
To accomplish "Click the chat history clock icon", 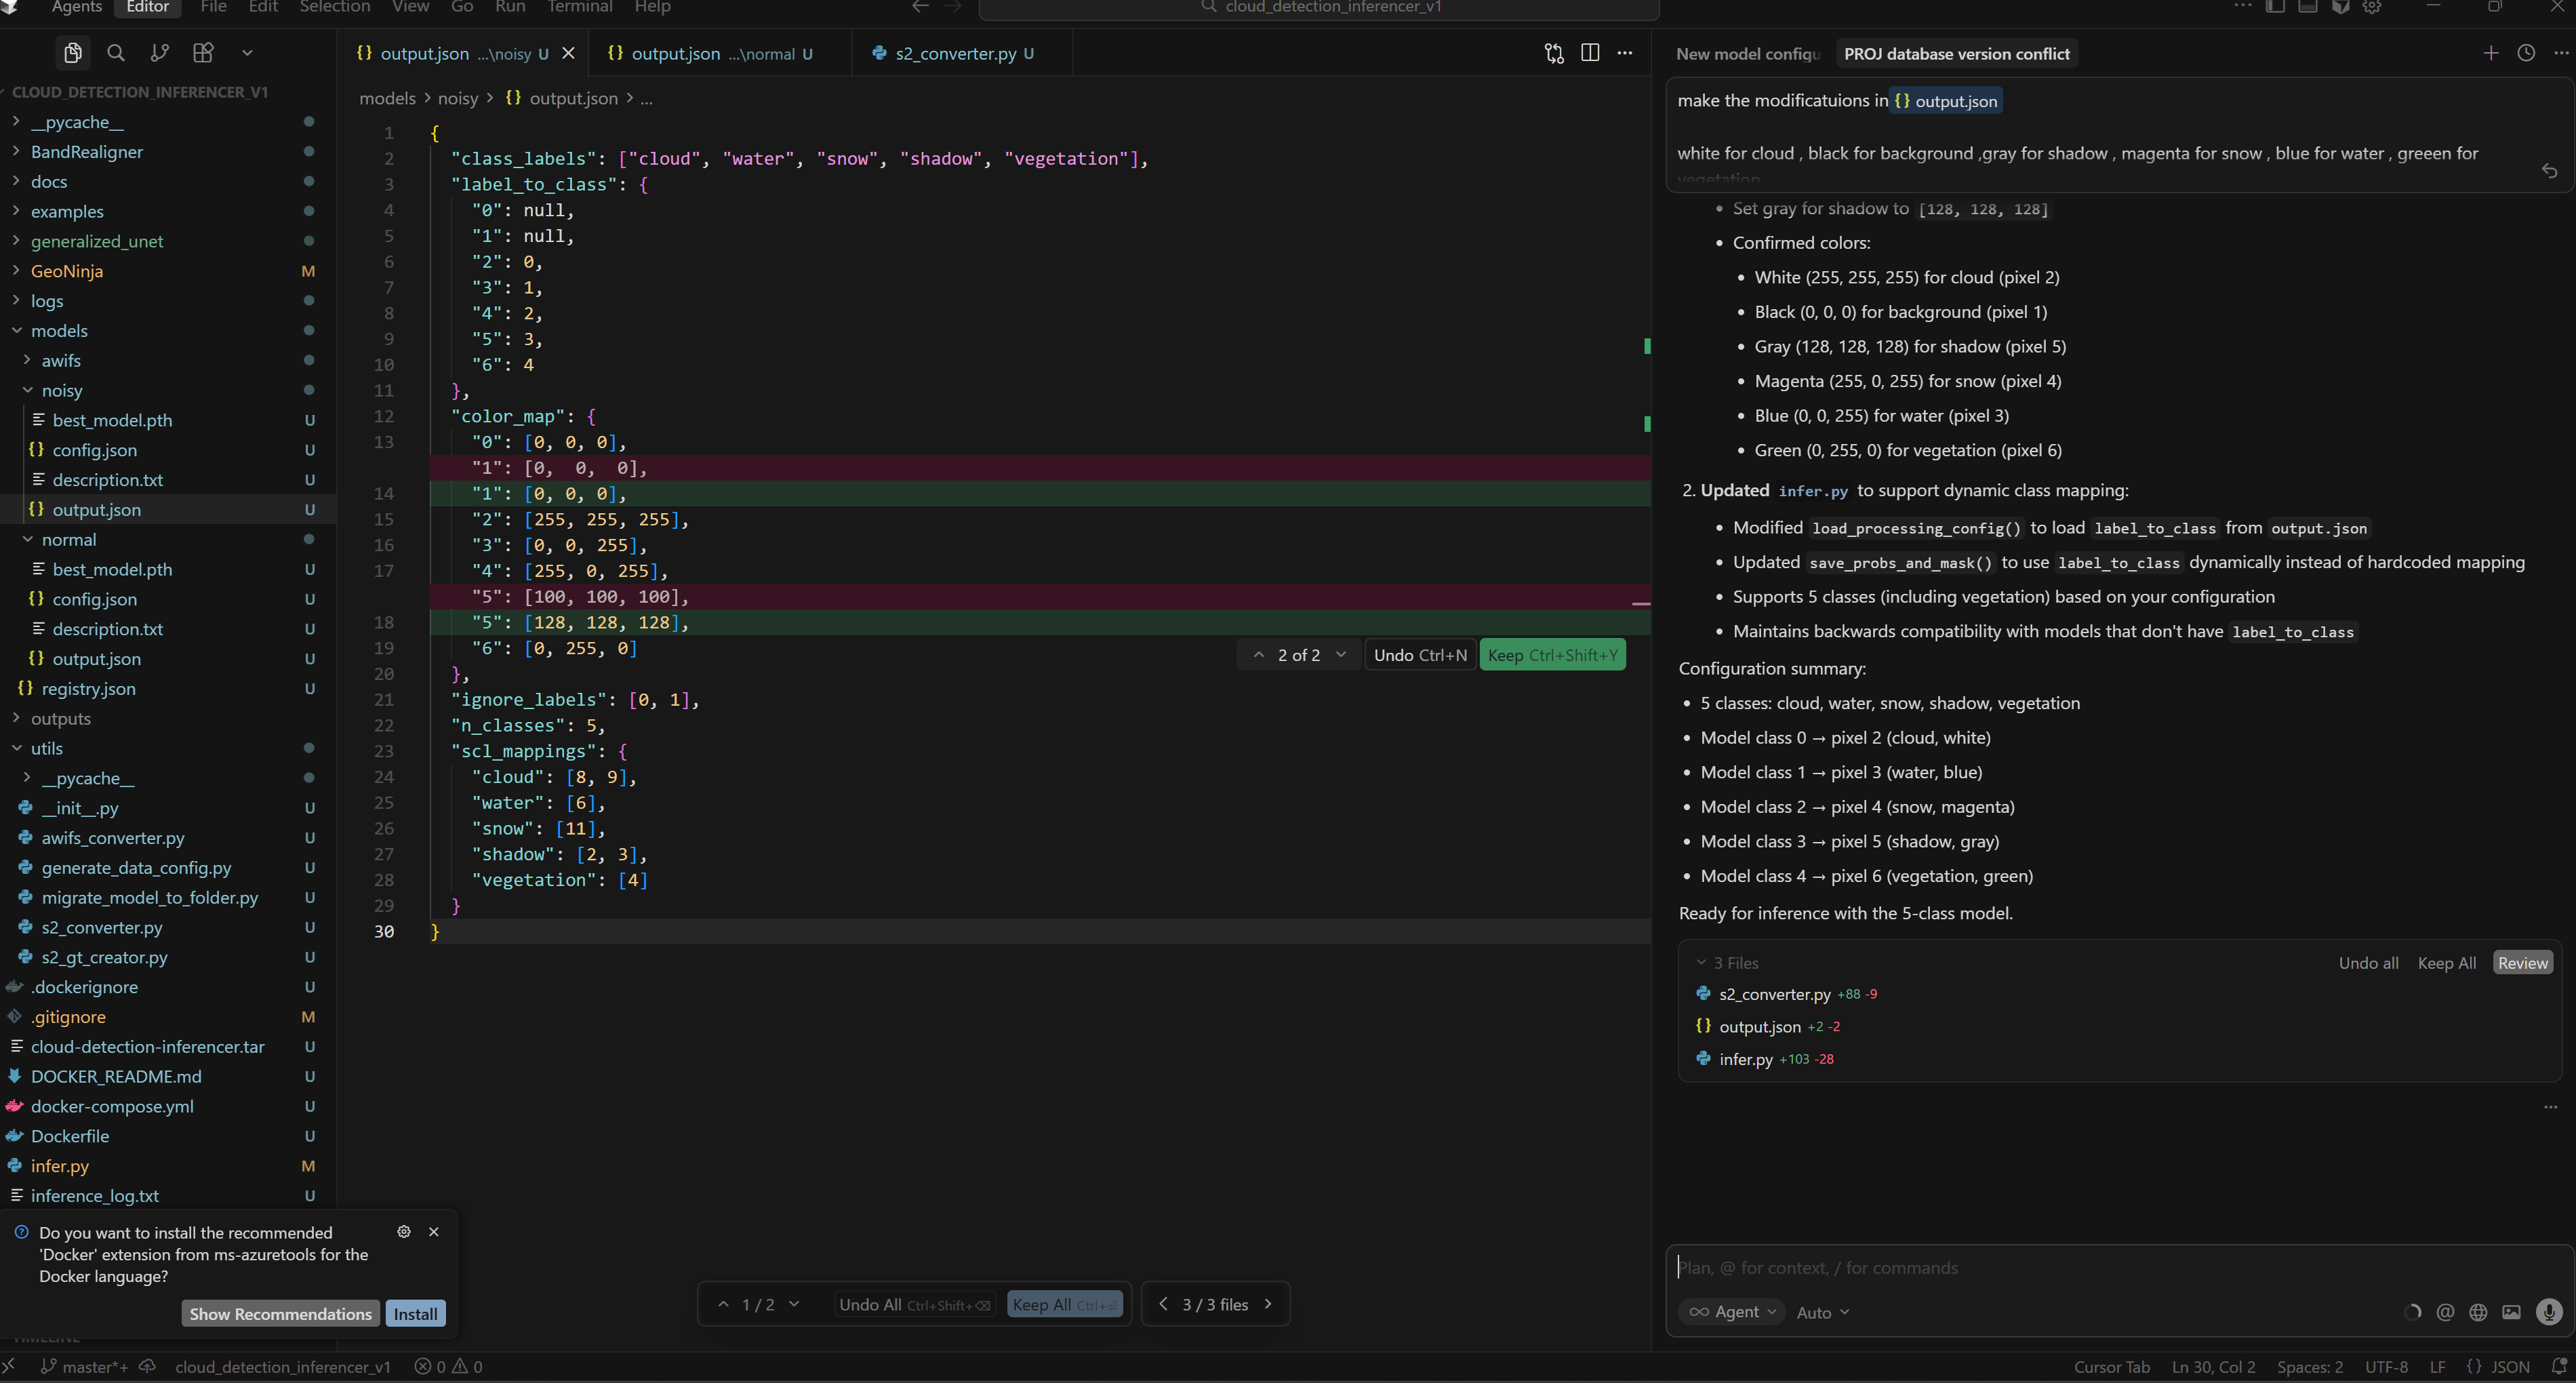I will (2526, 53).
